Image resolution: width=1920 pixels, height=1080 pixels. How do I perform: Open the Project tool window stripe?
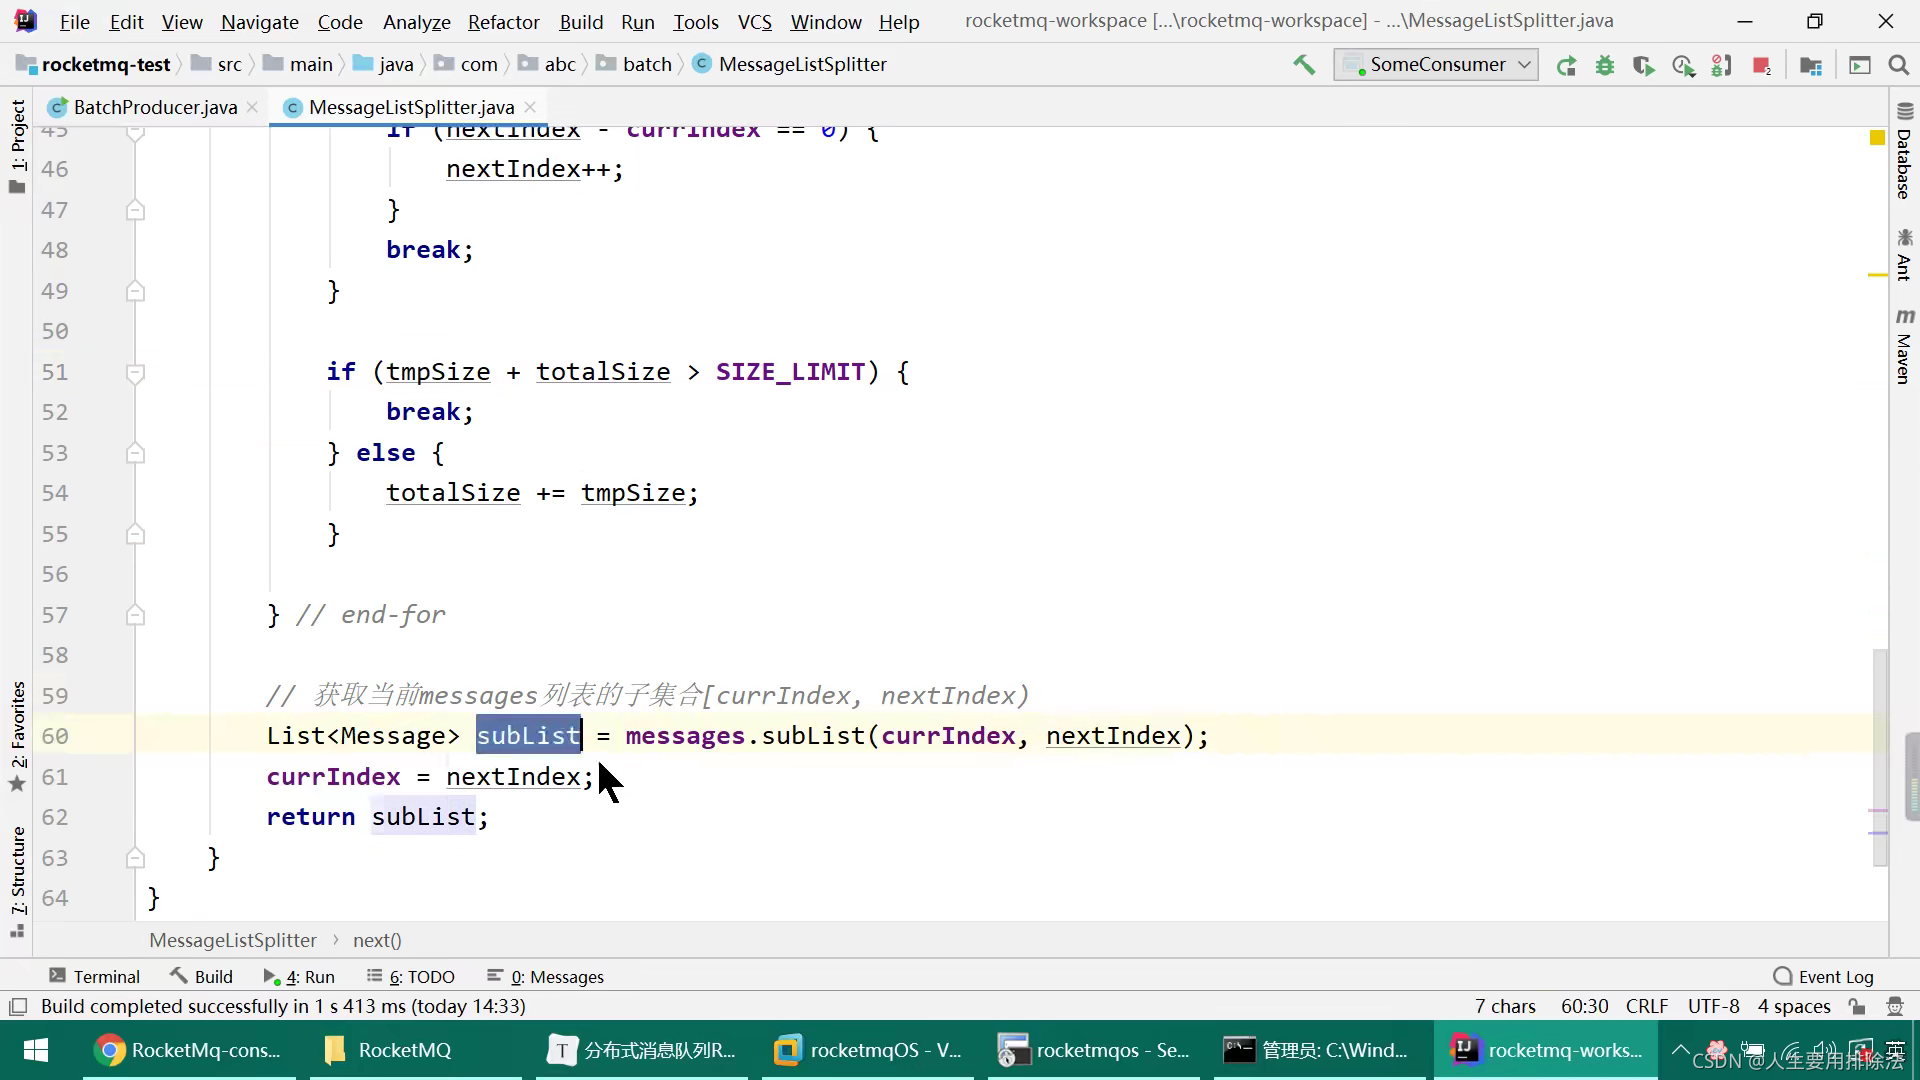(18, 146)
